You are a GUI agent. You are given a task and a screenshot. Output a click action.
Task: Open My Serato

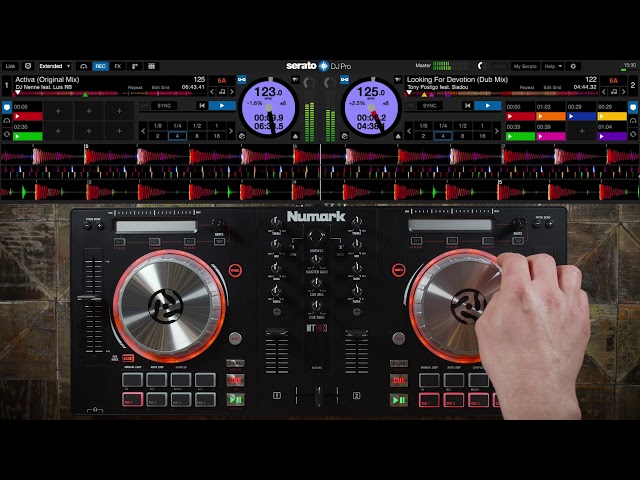point(525,66)
